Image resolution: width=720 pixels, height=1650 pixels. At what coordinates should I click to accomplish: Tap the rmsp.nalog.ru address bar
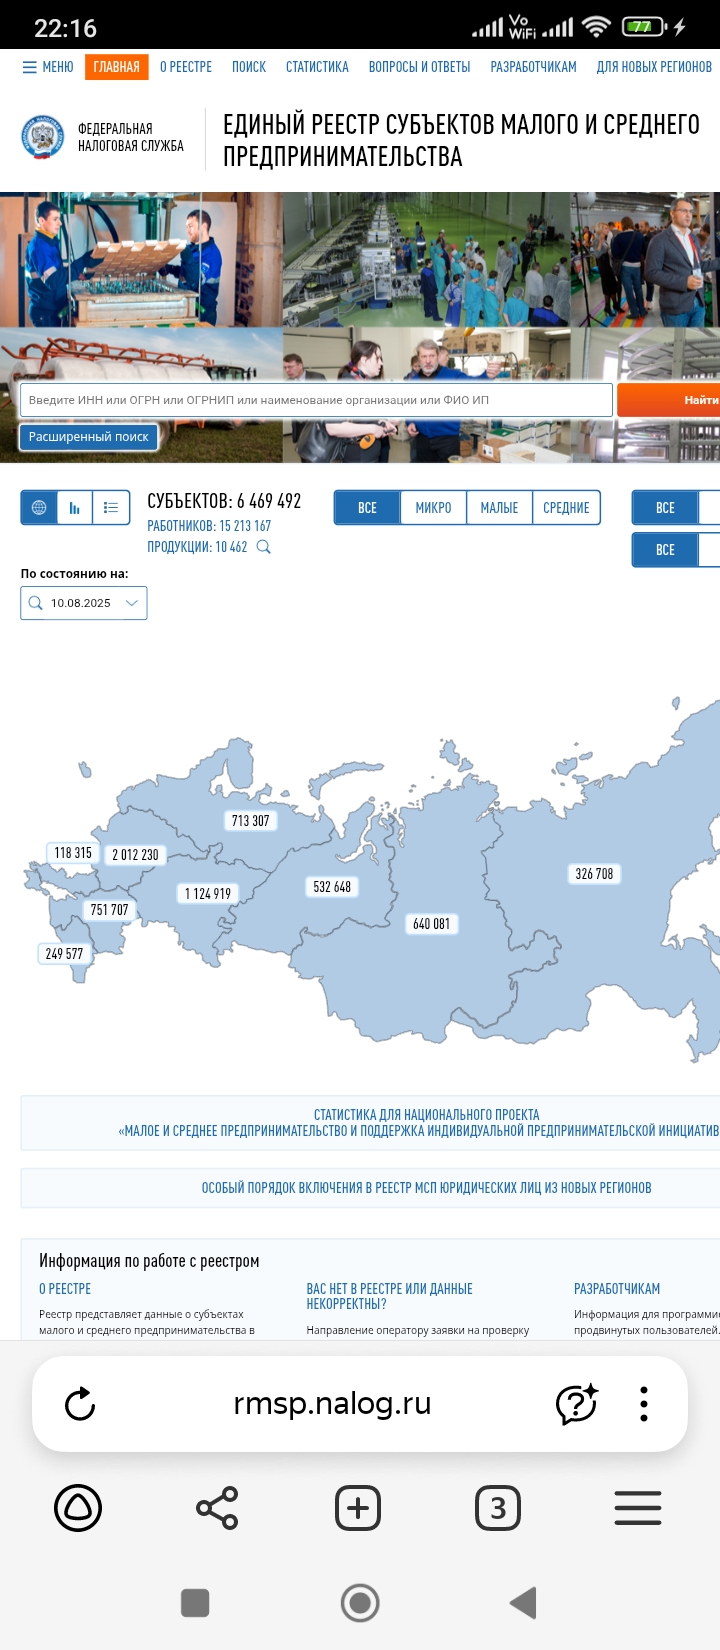(332, 1404)
